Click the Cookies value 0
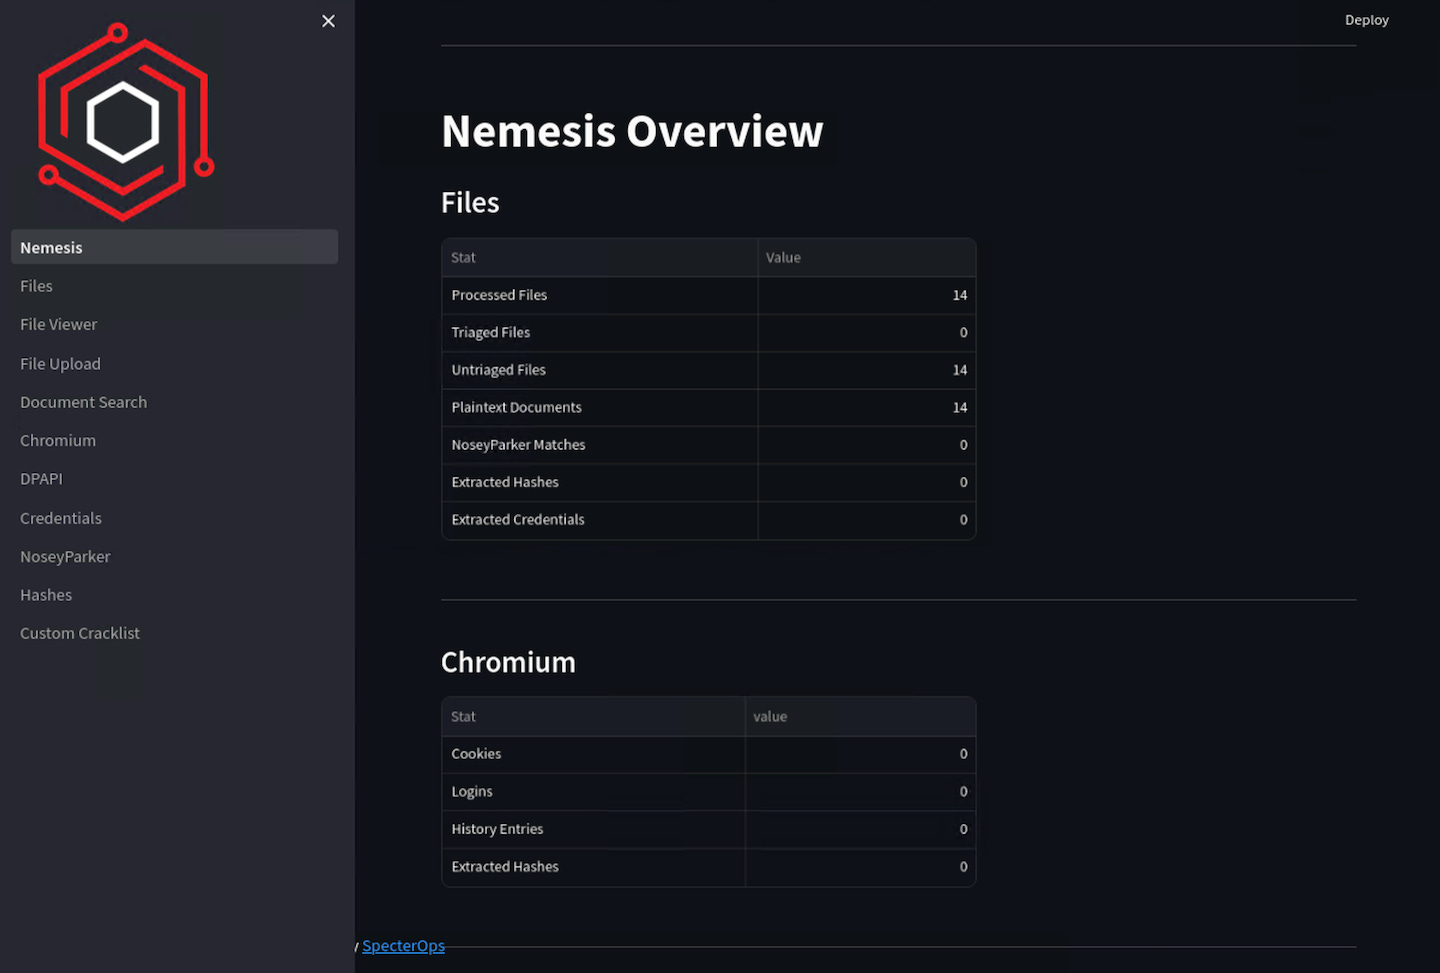 (x=861, y=754)
